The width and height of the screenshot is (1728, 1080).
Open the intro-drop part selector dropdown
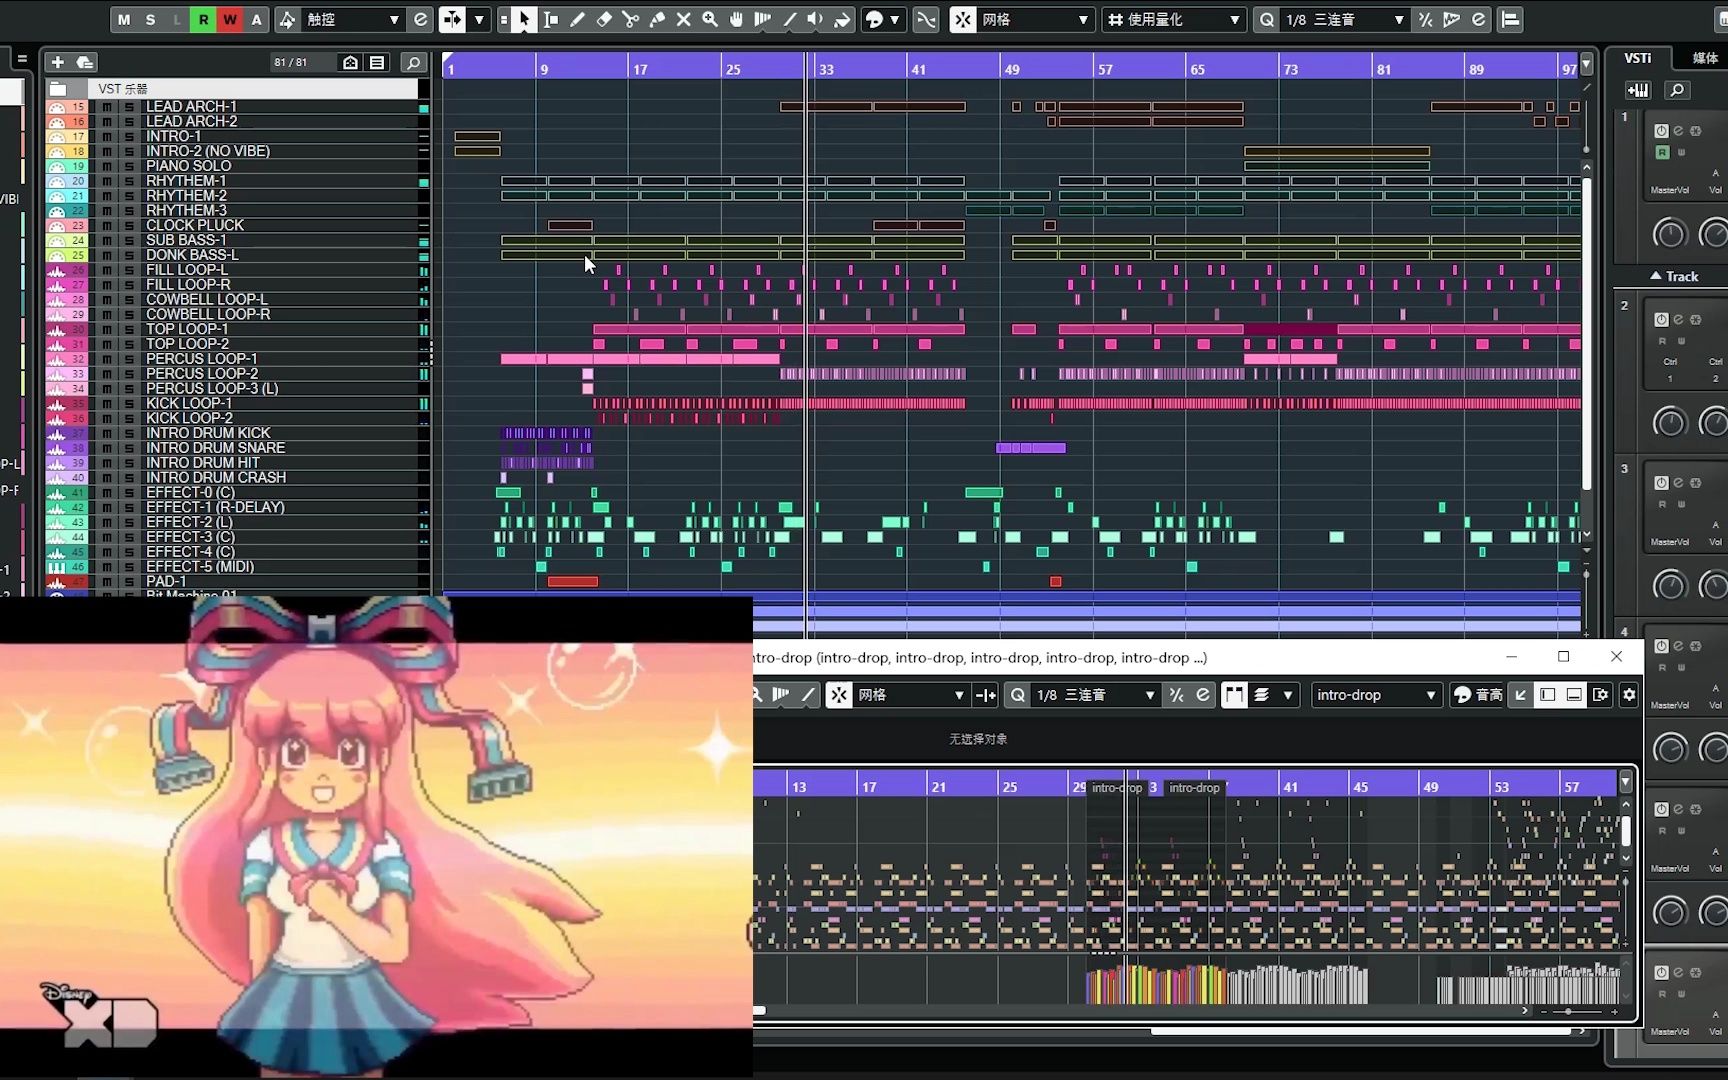click(x=1376, y=694)
